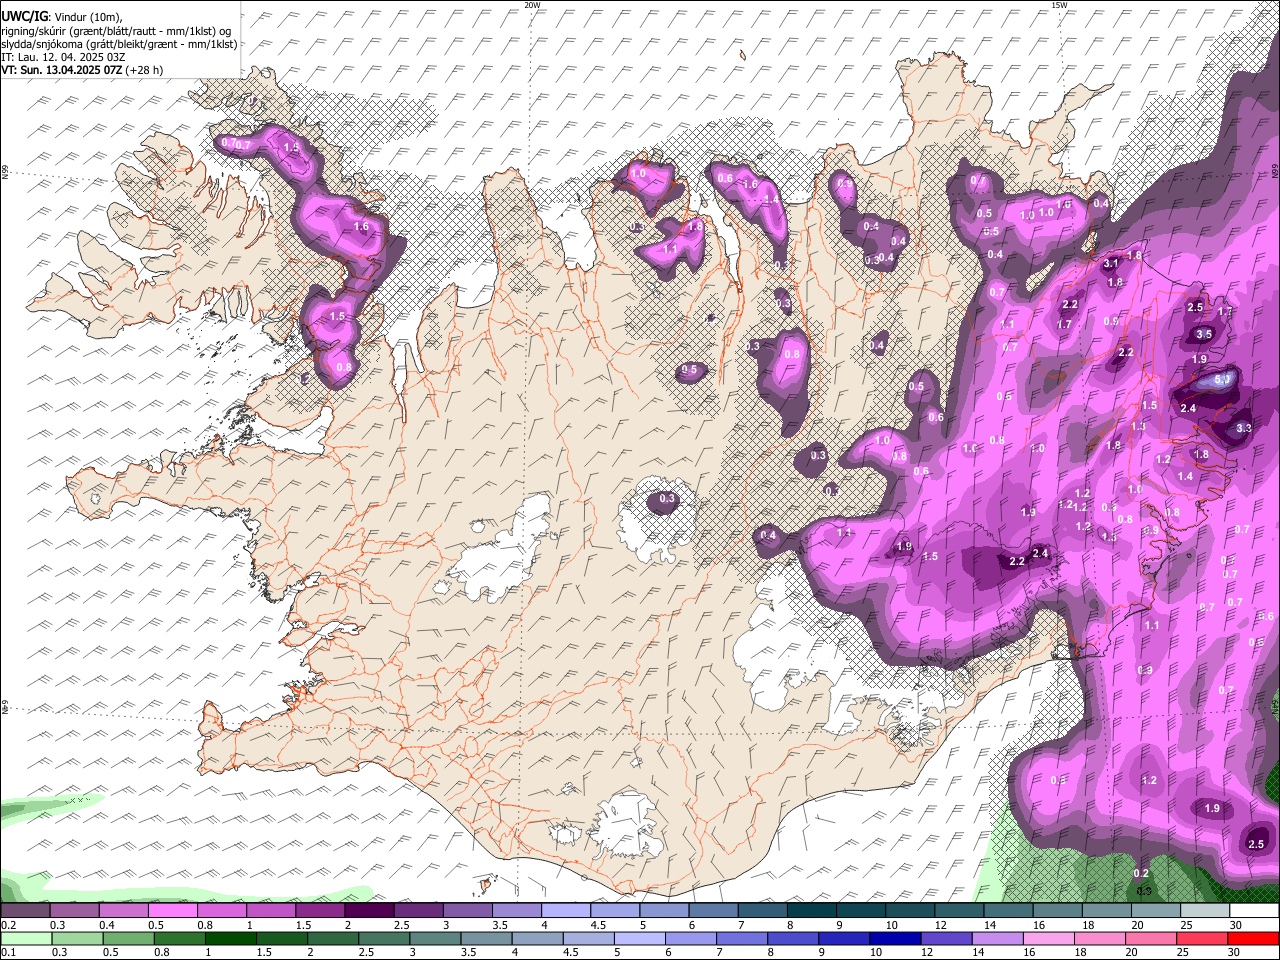Pick the rain legend swatch for 4 to 4.5

pos(540,939)
